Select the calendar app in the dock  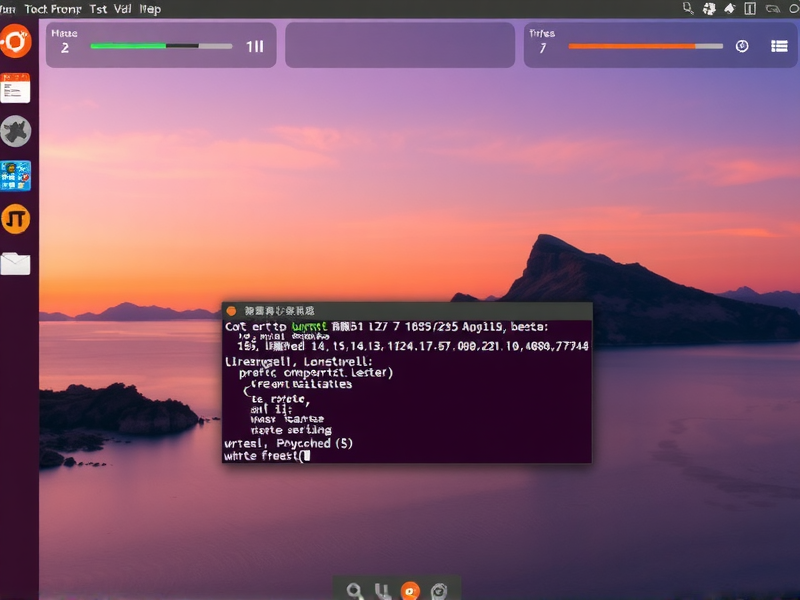tap(16, 90)
